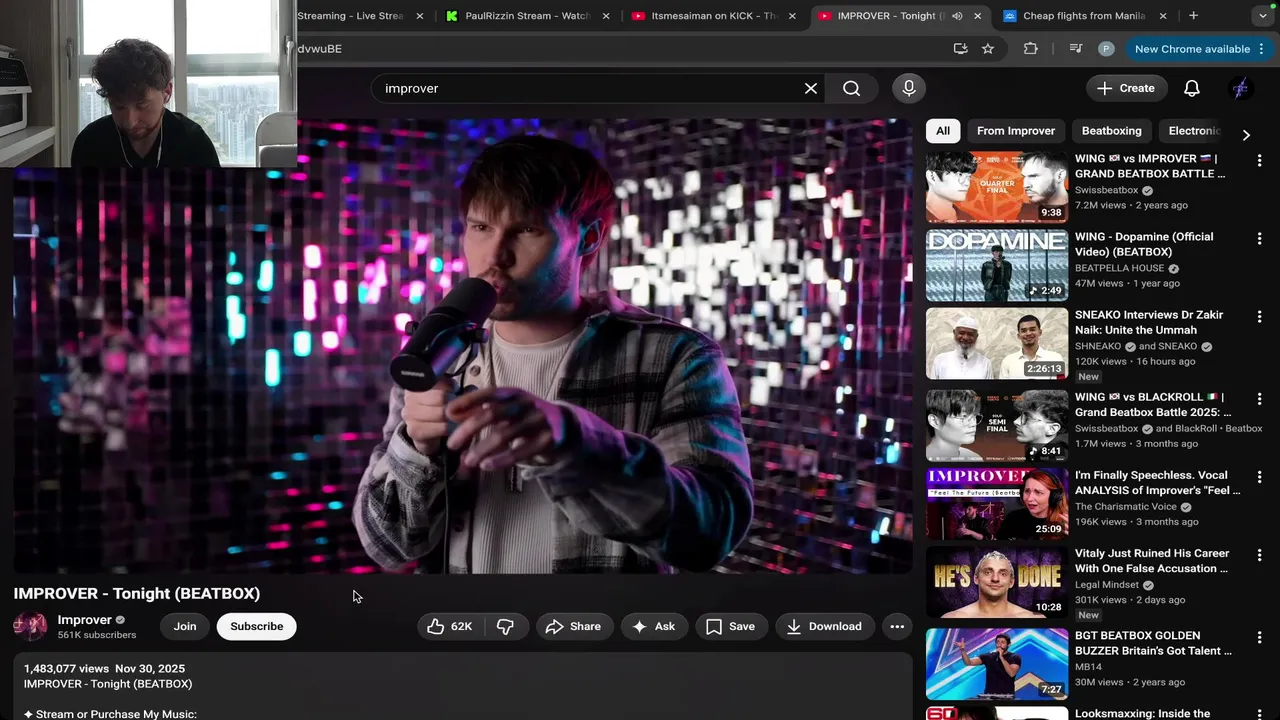Open SNEAKO Dr Zakir Naik thumbnail

(996, 343)
